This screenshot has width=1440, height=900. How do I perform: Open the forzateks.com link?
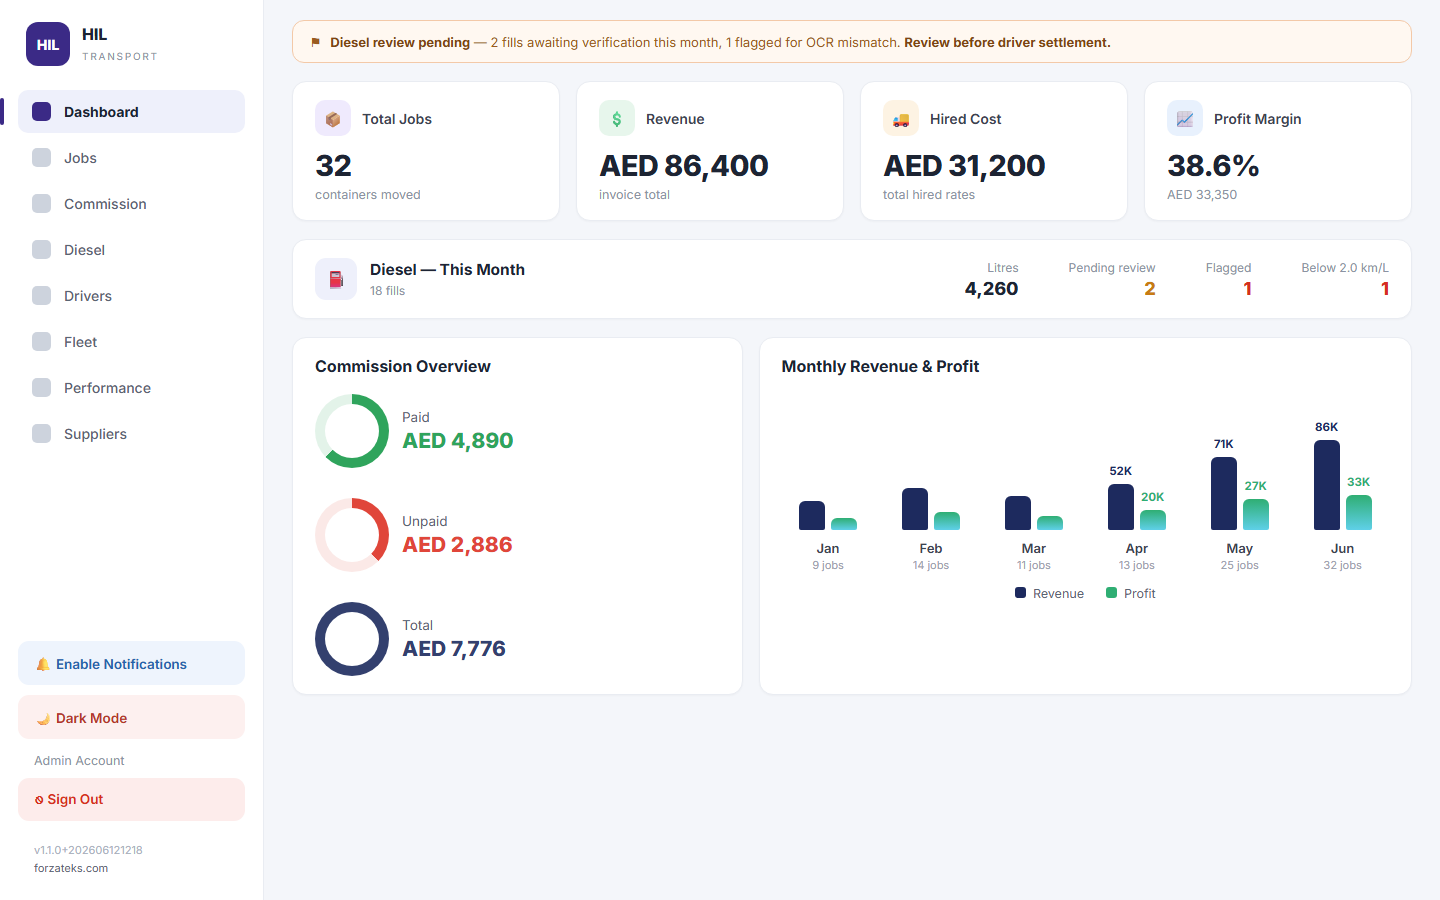(x=71, y=868)
